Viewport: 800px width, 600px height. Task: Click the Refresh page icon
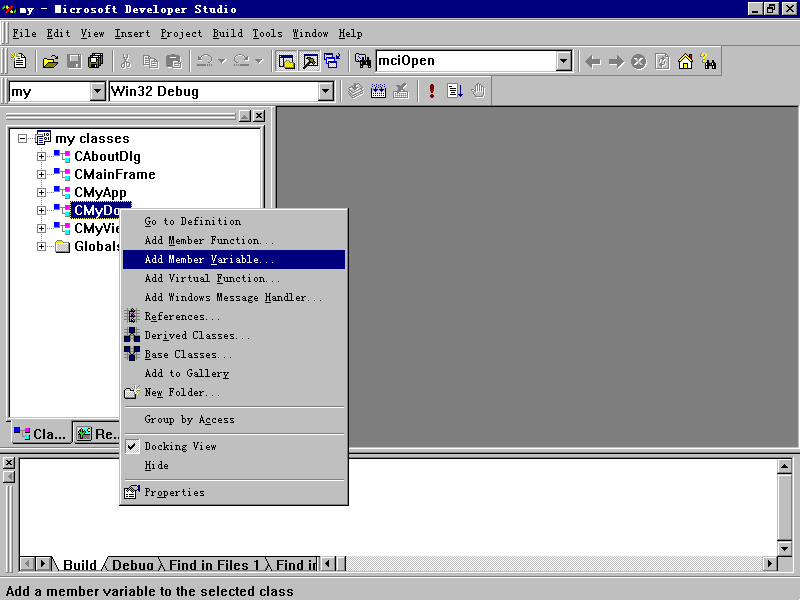coord(662,62)
